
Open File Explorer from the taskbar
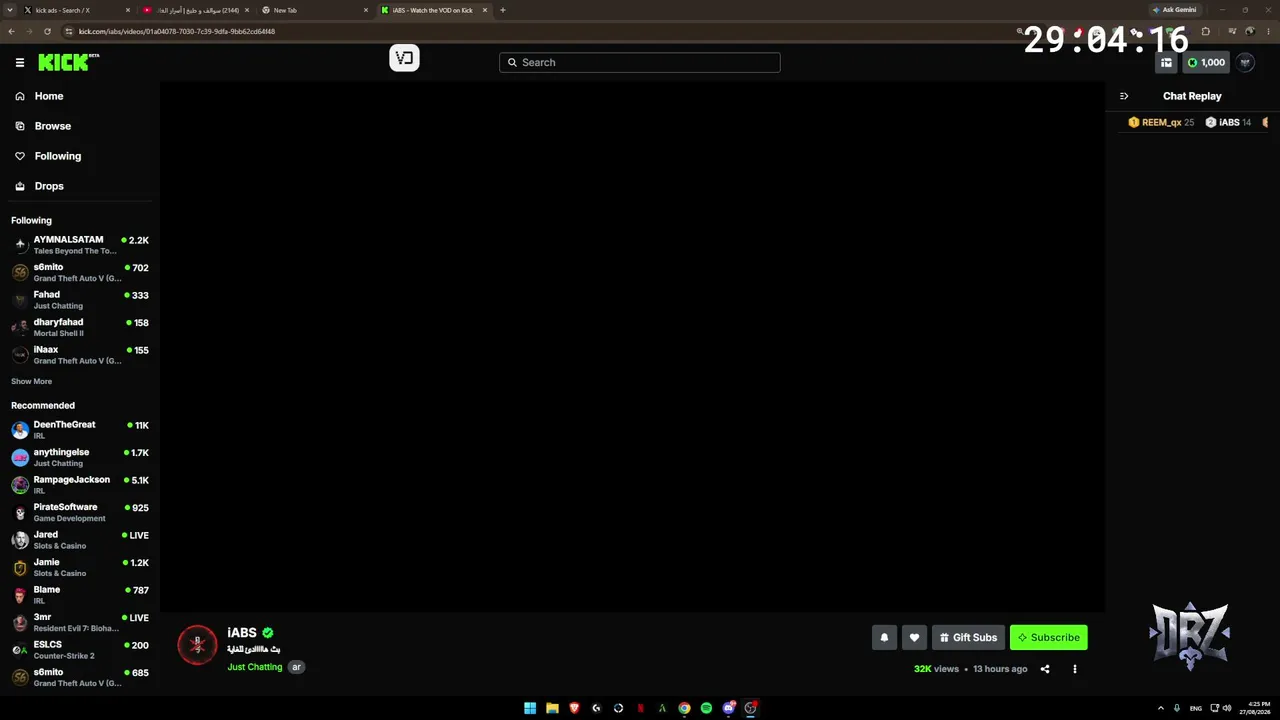click(x=552, y=708)
